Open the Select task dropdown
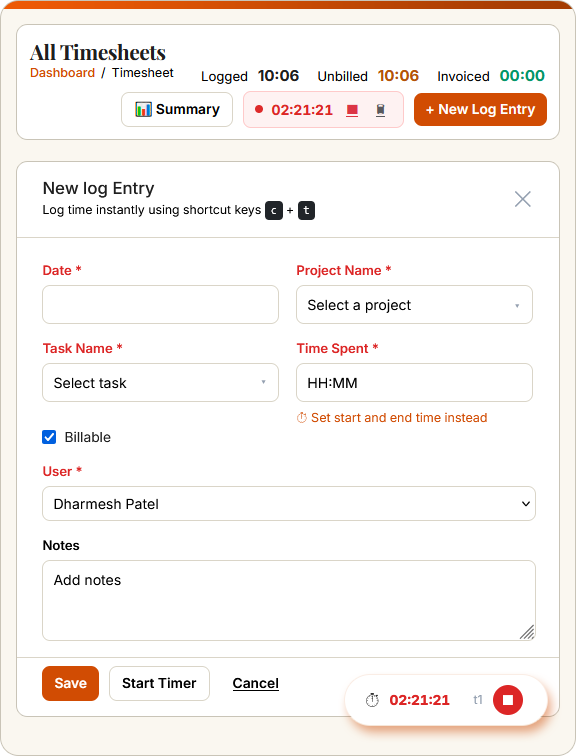The height and width of the screenshot is (756, 576). (161, 383)
